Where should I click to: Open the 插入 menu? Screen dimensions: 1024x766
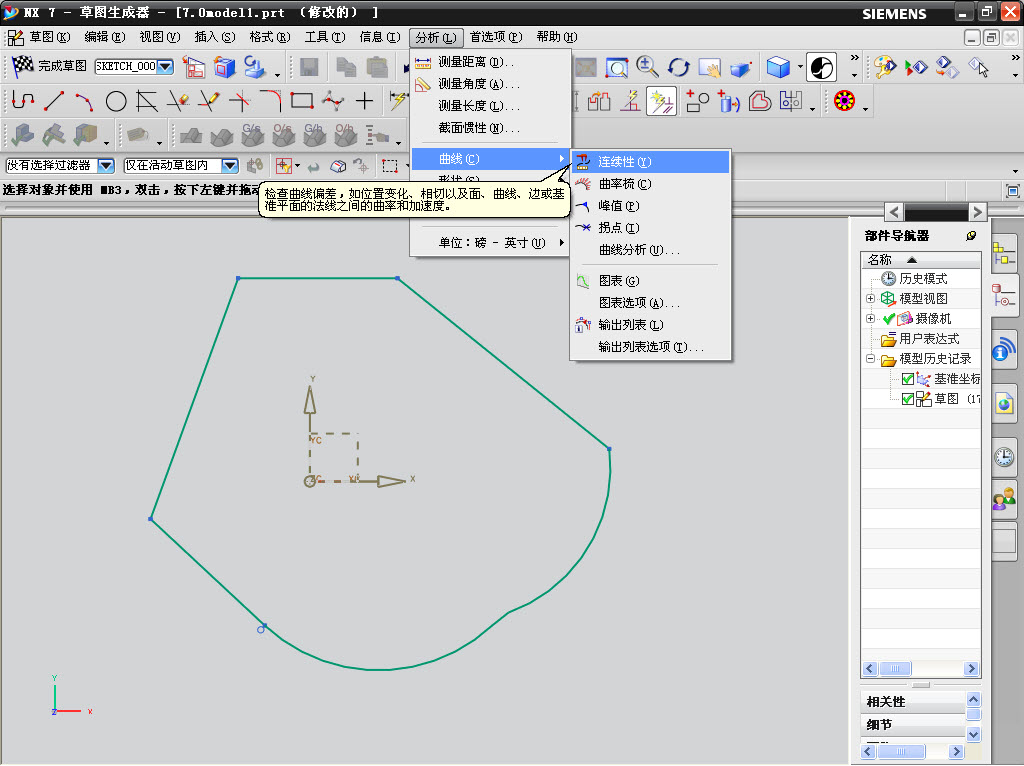point(215,37)
